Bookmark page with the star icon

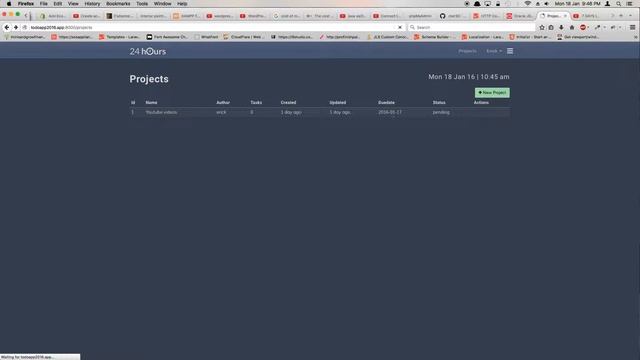point(542,27)
